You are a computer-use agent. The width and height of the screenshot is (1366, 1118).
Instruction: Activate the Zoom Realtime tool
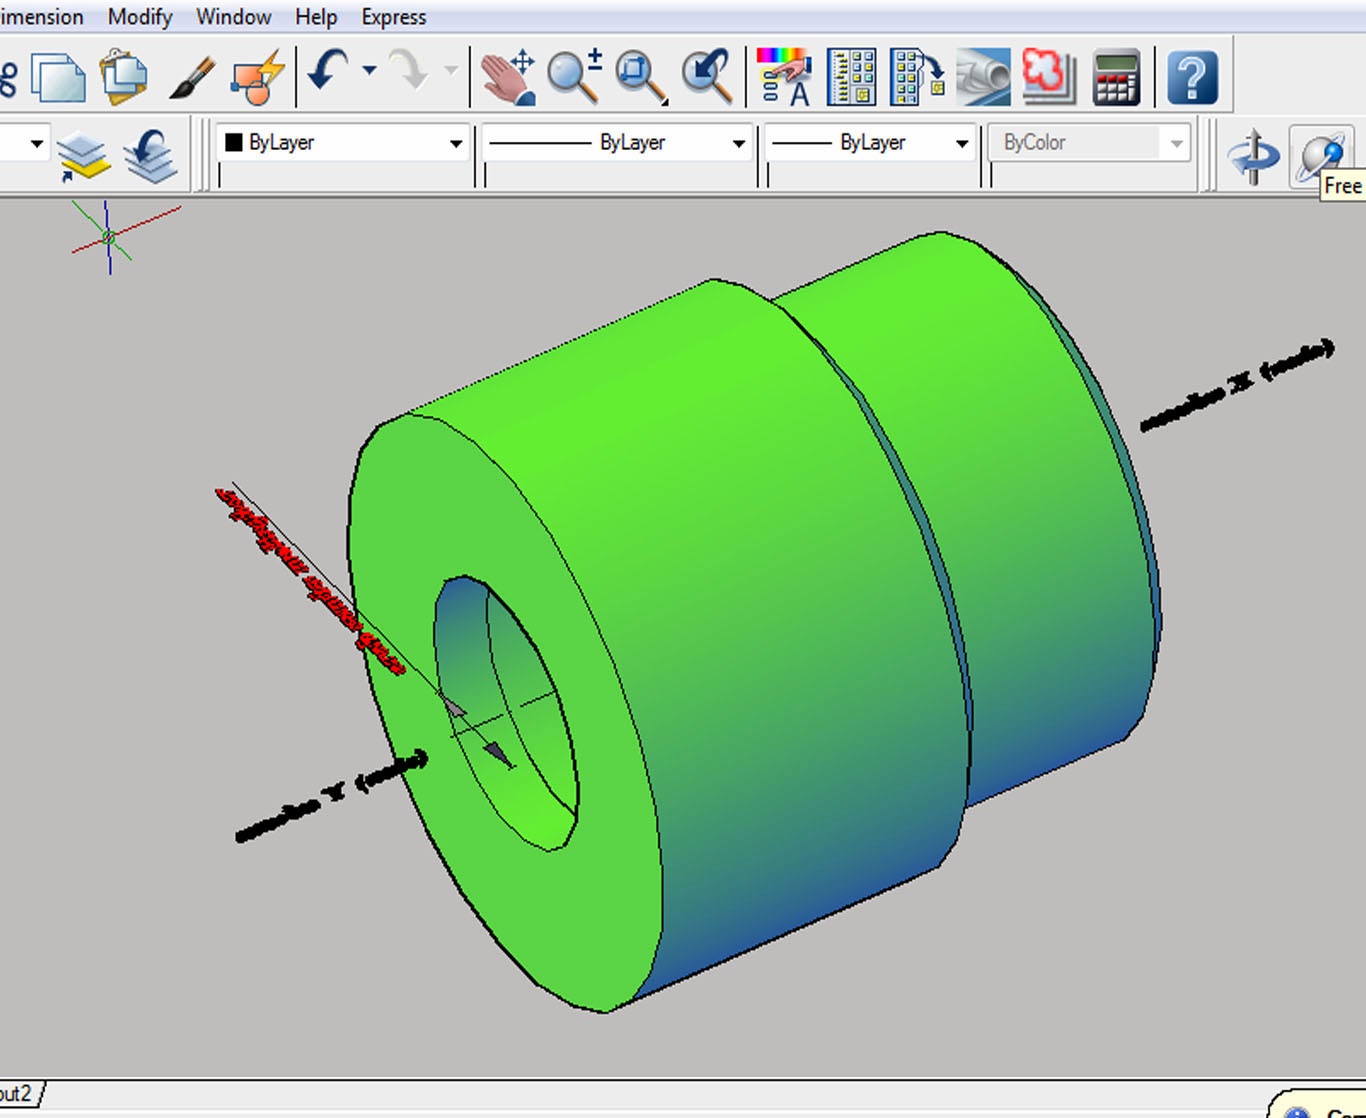tap(572, 75)
